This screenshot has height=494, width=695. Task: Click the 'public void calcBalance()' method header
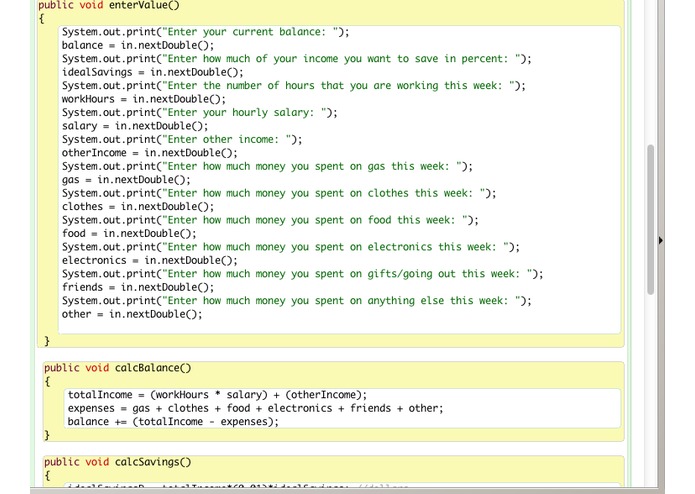[117, 368]
